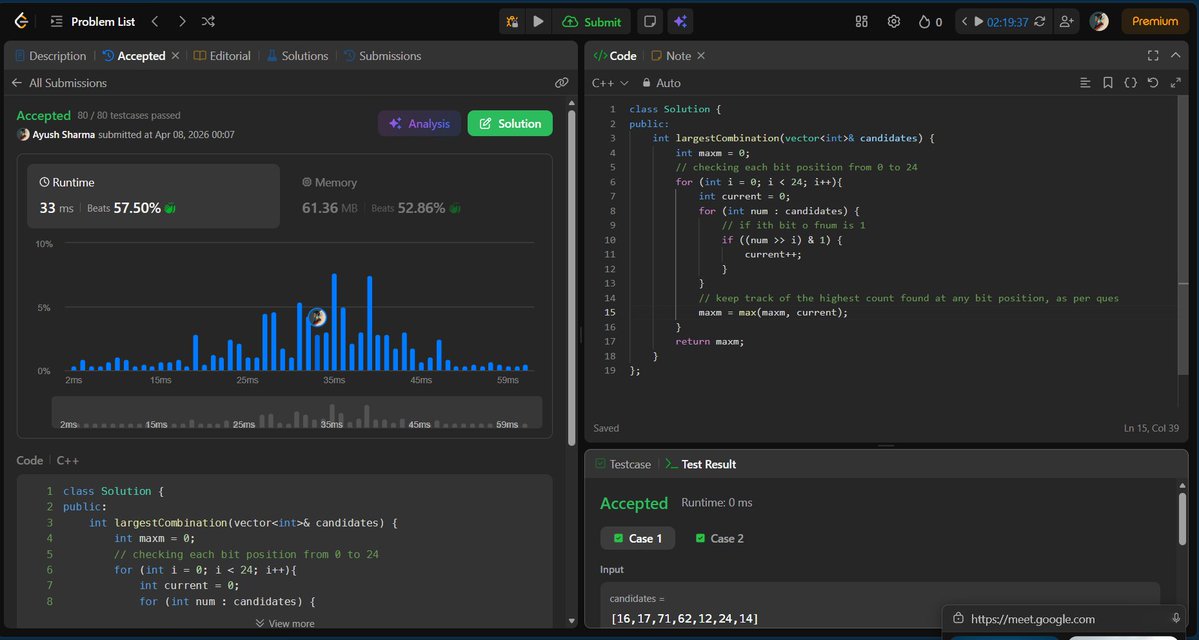View the streak fire counter

pos(930,21)
